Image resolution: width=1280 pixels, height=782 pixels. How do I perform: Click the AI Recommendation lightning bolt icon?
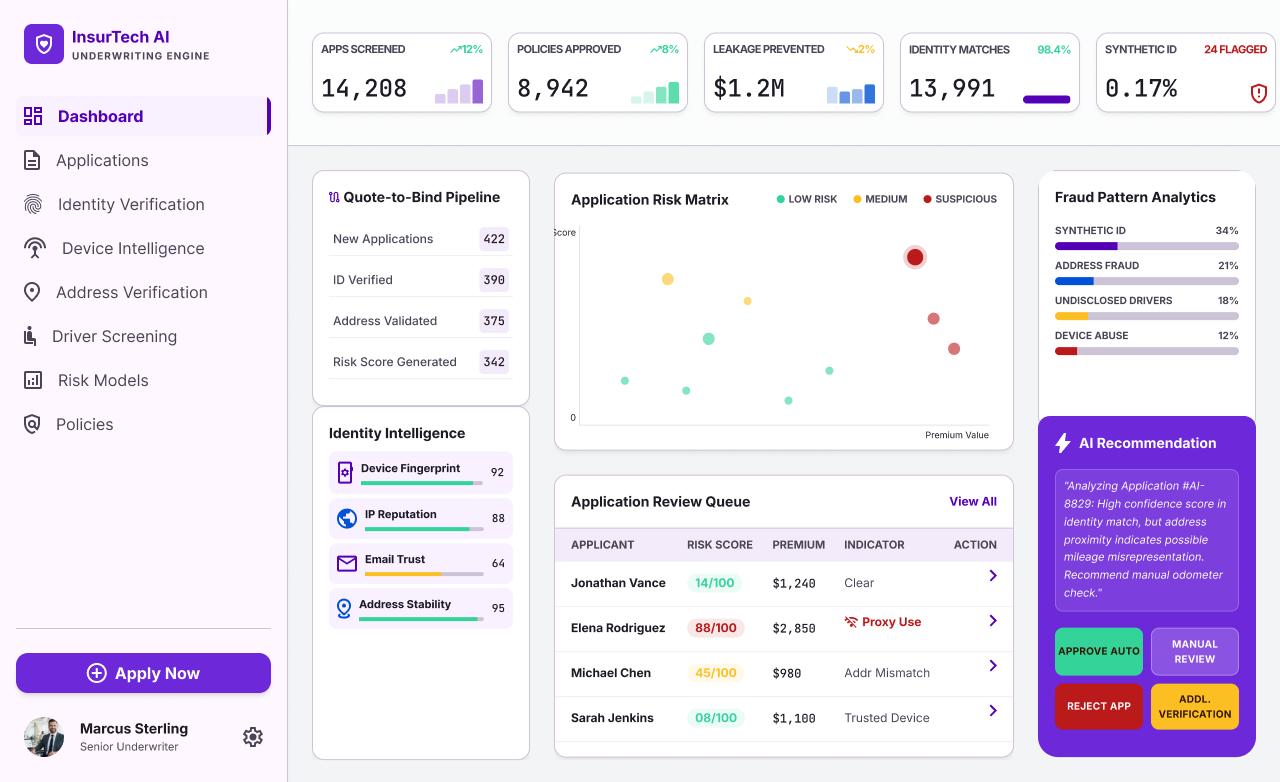click(x=1063, y=443)
